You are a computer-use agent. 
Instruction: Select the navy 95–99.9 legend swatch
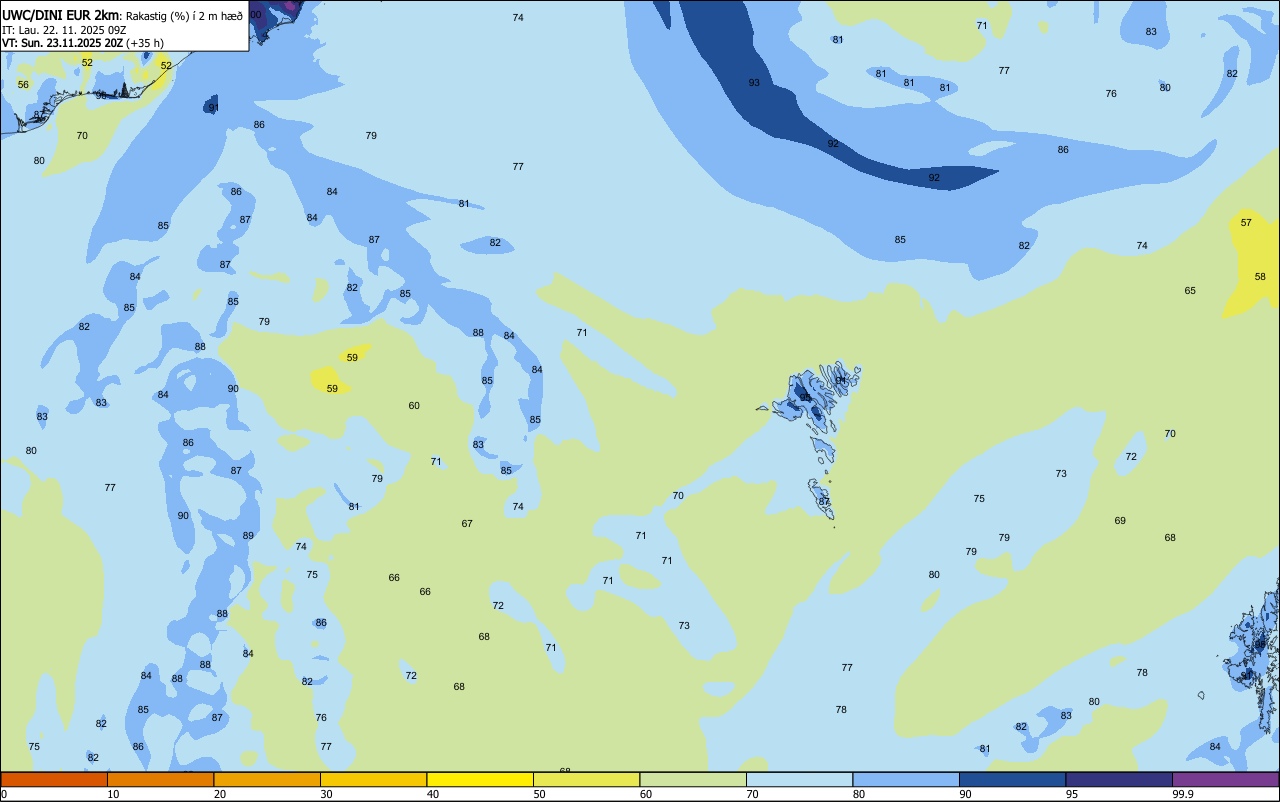(1119, 779)
